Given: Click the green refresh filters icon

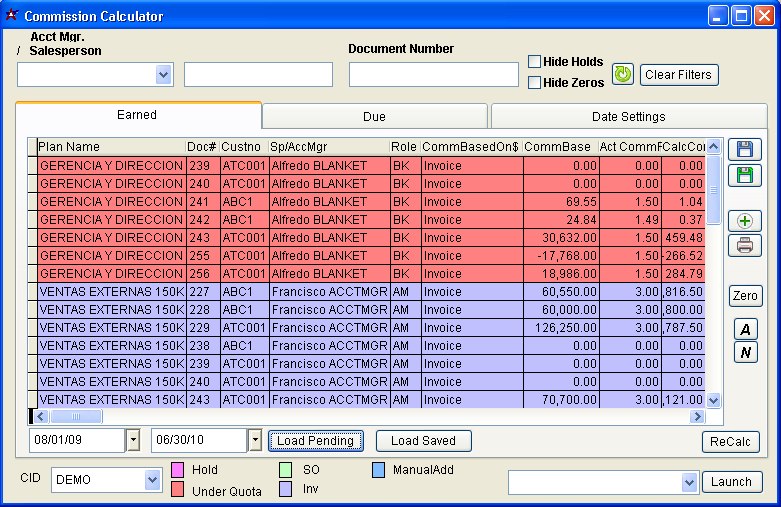Looking at the screenshot, I should pyautogui.click(x=622, y=74).
